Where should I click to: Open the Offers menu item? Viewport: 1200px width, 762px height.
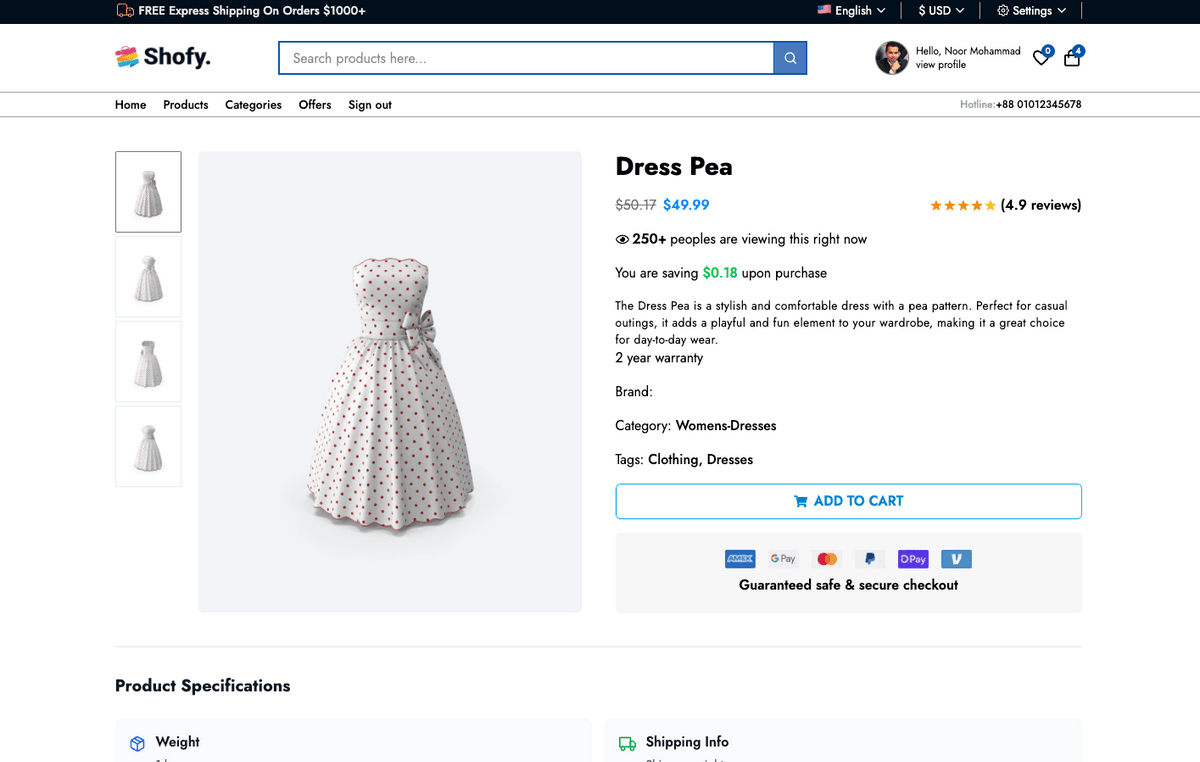click(315, 105)
